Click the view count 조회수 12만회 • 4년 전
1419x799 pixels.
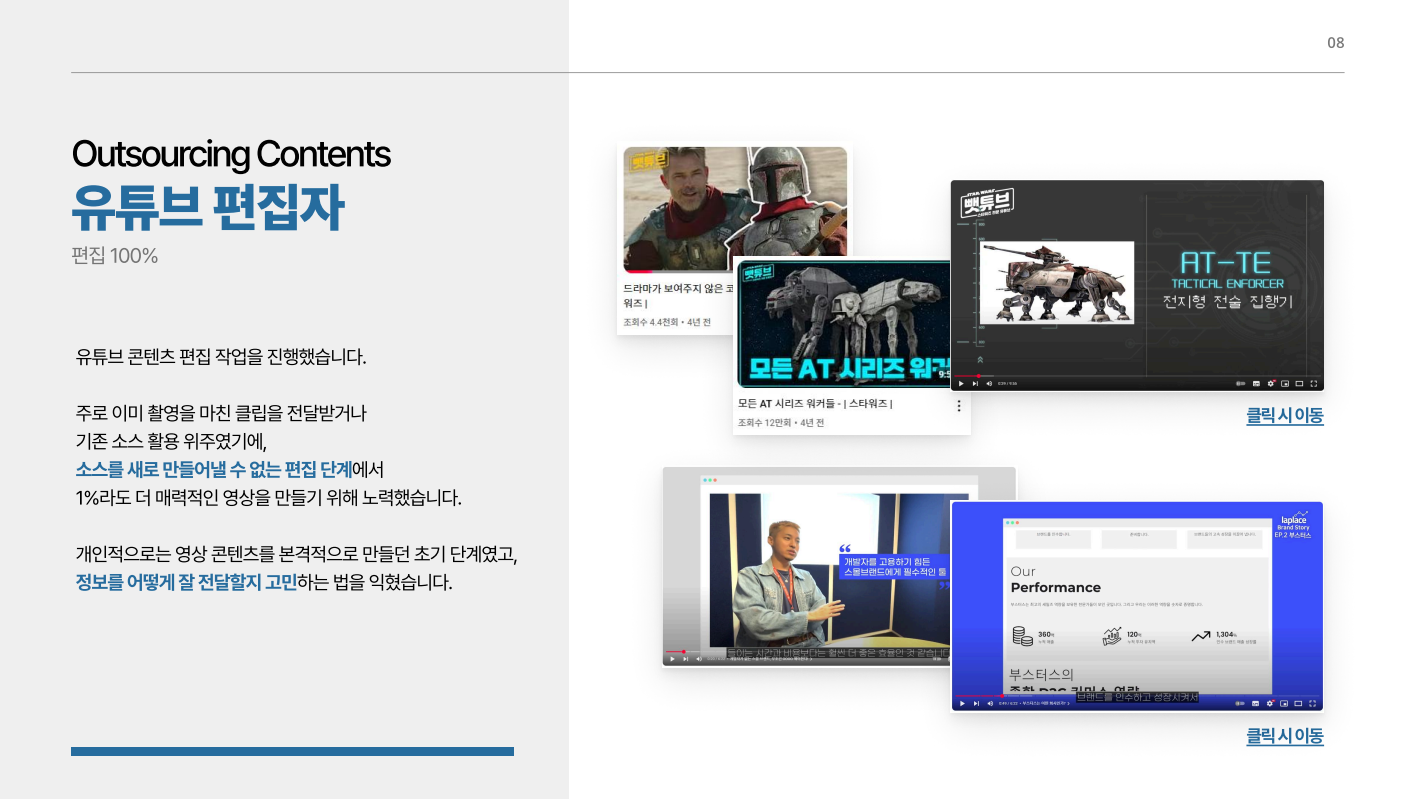coord(781,423)
